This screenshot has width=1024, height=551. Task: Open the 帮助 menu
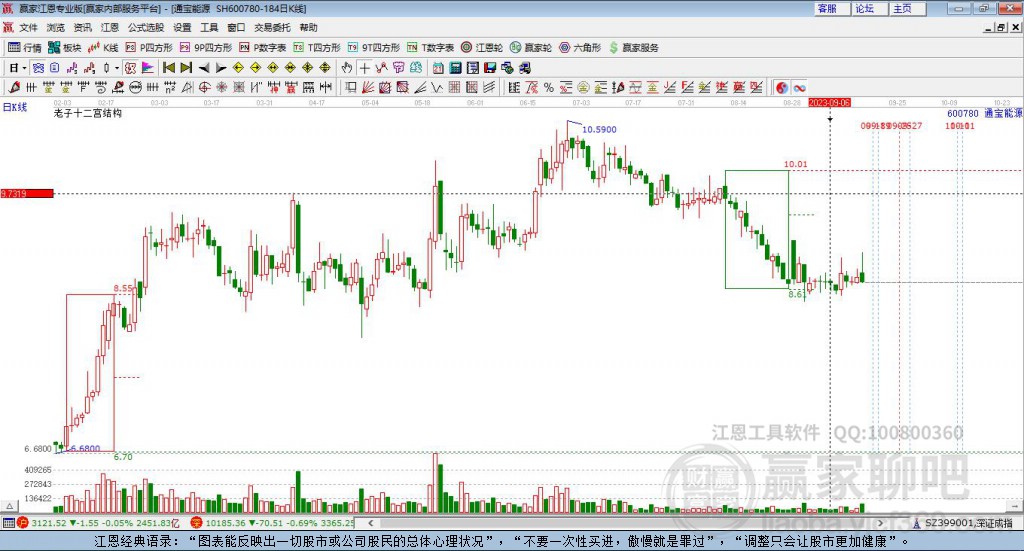308,27
